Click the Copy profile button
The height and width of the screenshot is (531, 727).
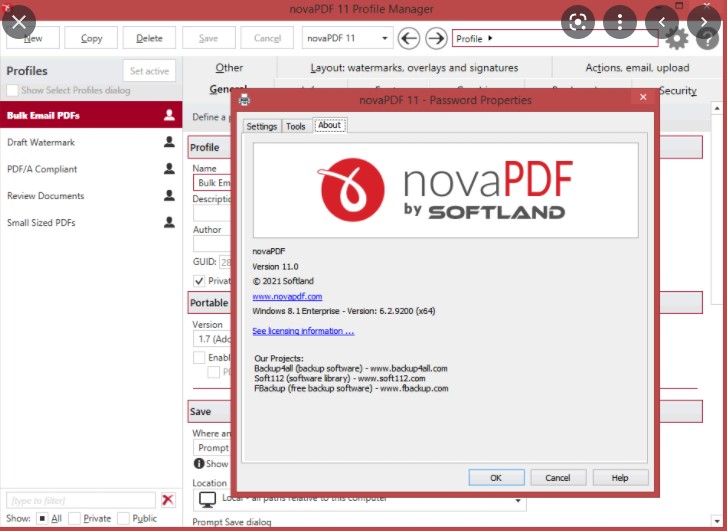[x=91, y=38]
